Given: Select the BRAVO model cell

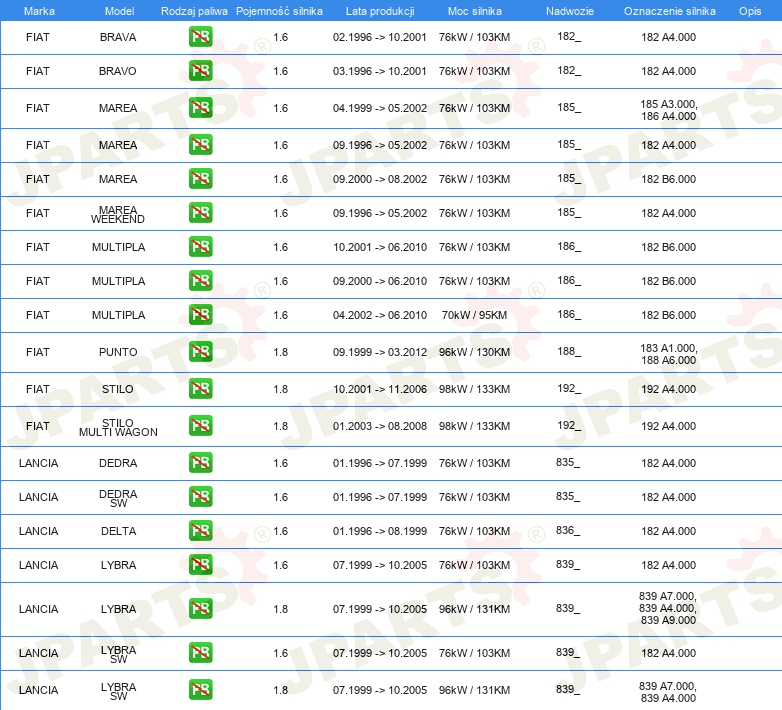Looking at the screenshot, I should [x=118, y=71].
